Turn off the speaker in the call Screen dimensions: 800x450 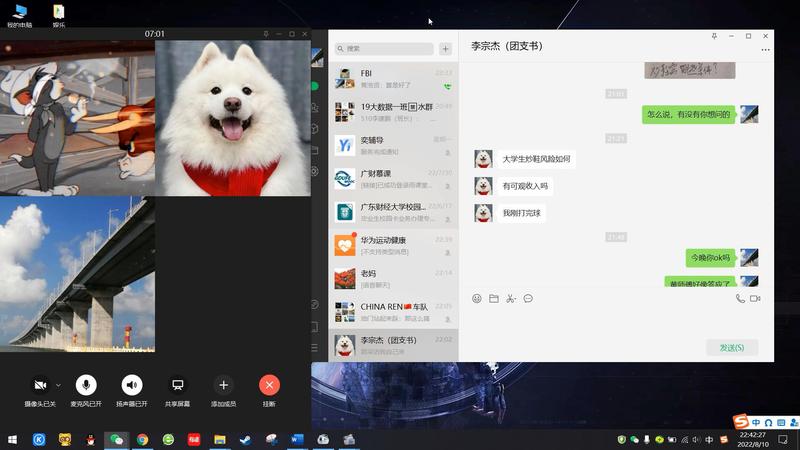point(132,385)
